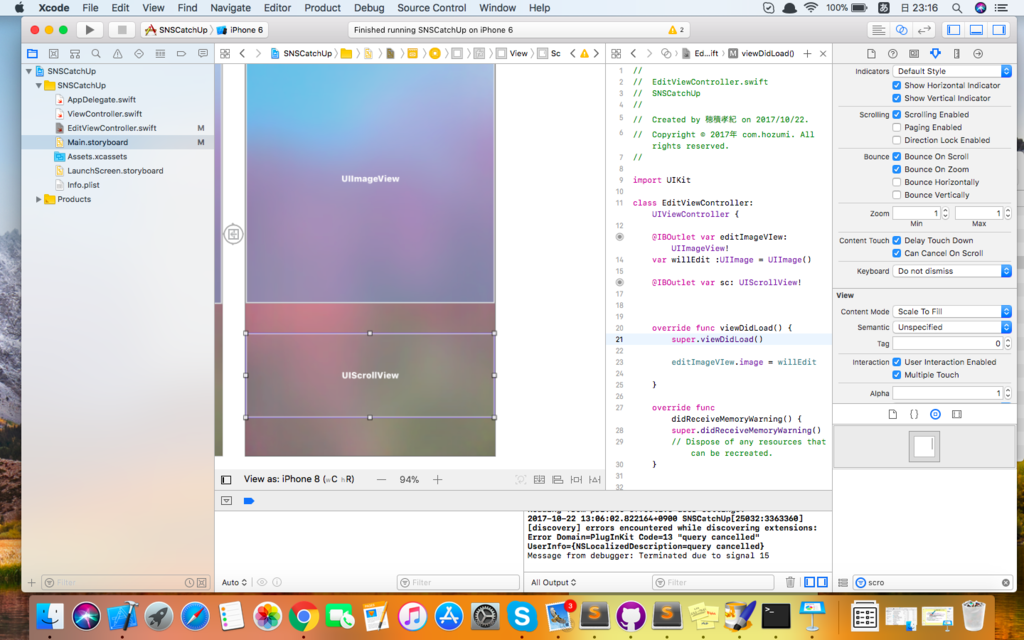The width and height of the screenshot is (1024, 640).
Task: Open the Find navigator
Action: (96, 54)
